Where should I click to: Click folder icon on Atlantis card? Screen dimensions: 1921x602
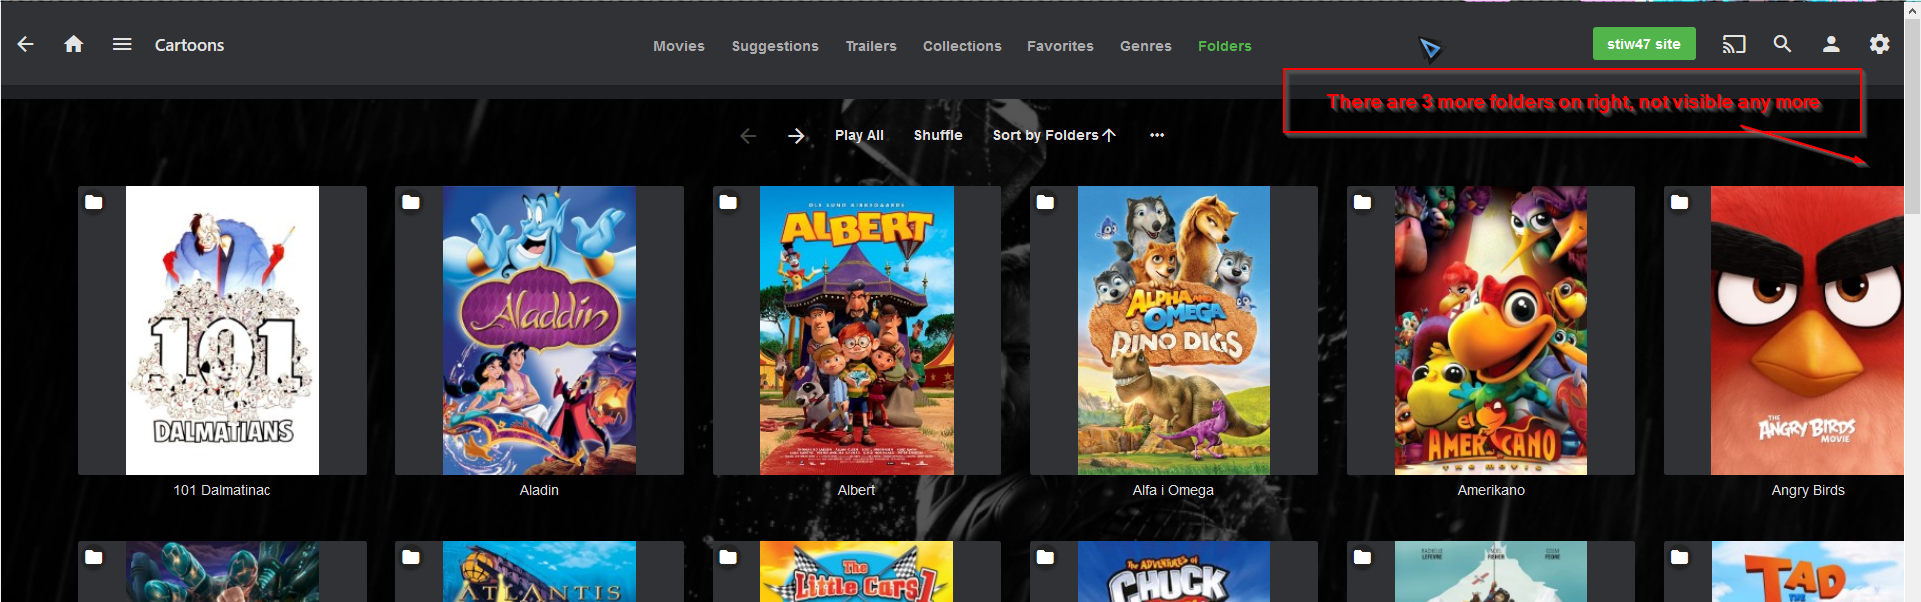pyautogui.click(x=411, y=557)
